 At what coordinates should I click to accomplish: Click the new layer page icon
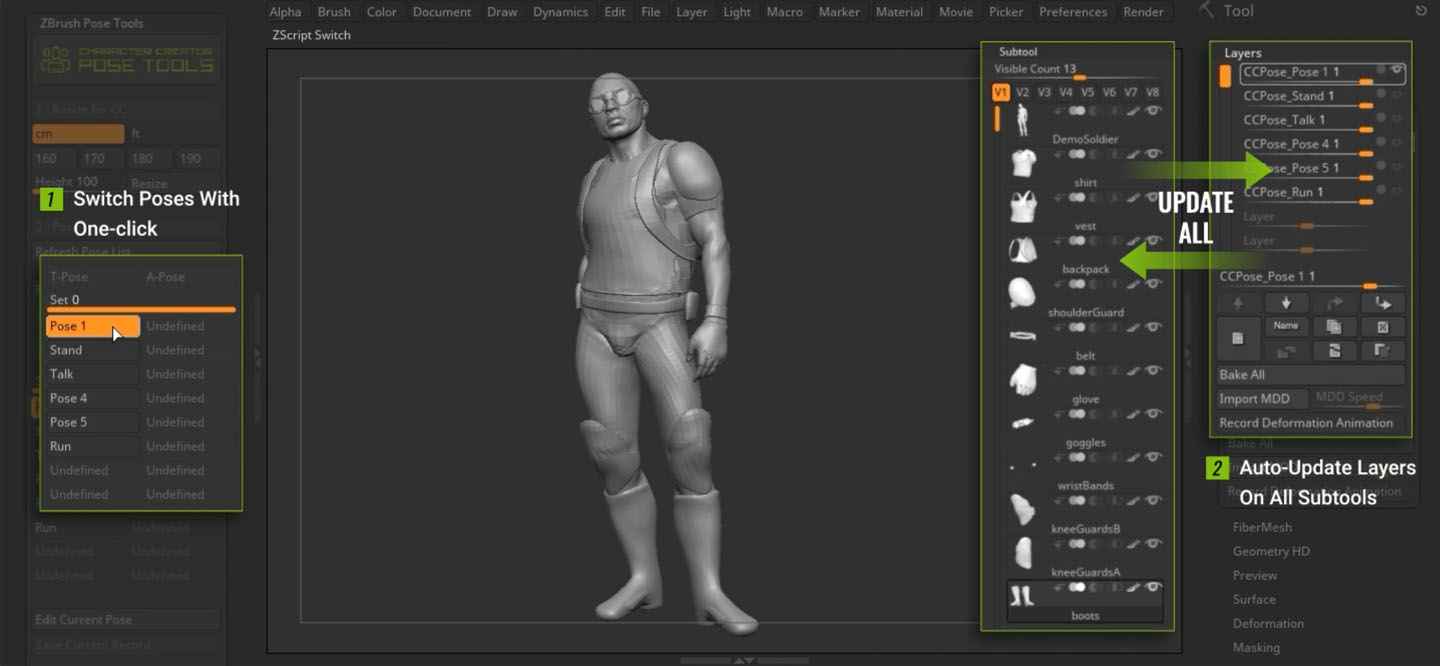1238,339
